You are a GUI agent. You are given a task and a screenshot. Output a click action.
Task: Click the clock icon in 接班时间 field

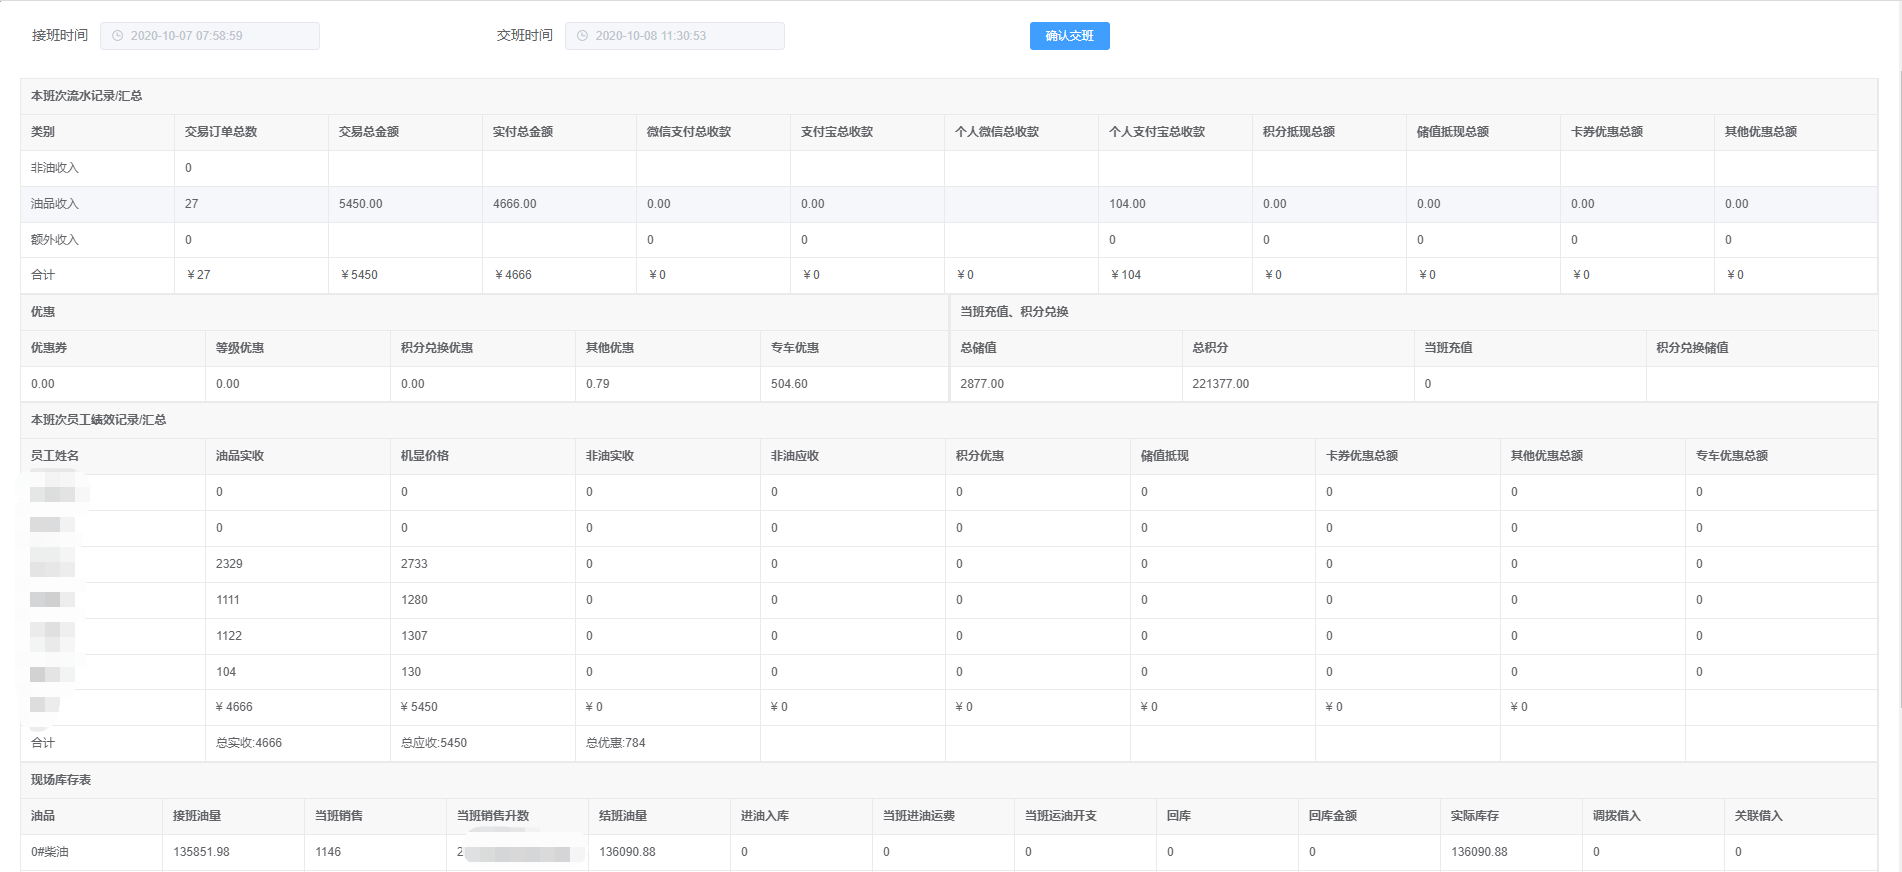pos(118,36)
